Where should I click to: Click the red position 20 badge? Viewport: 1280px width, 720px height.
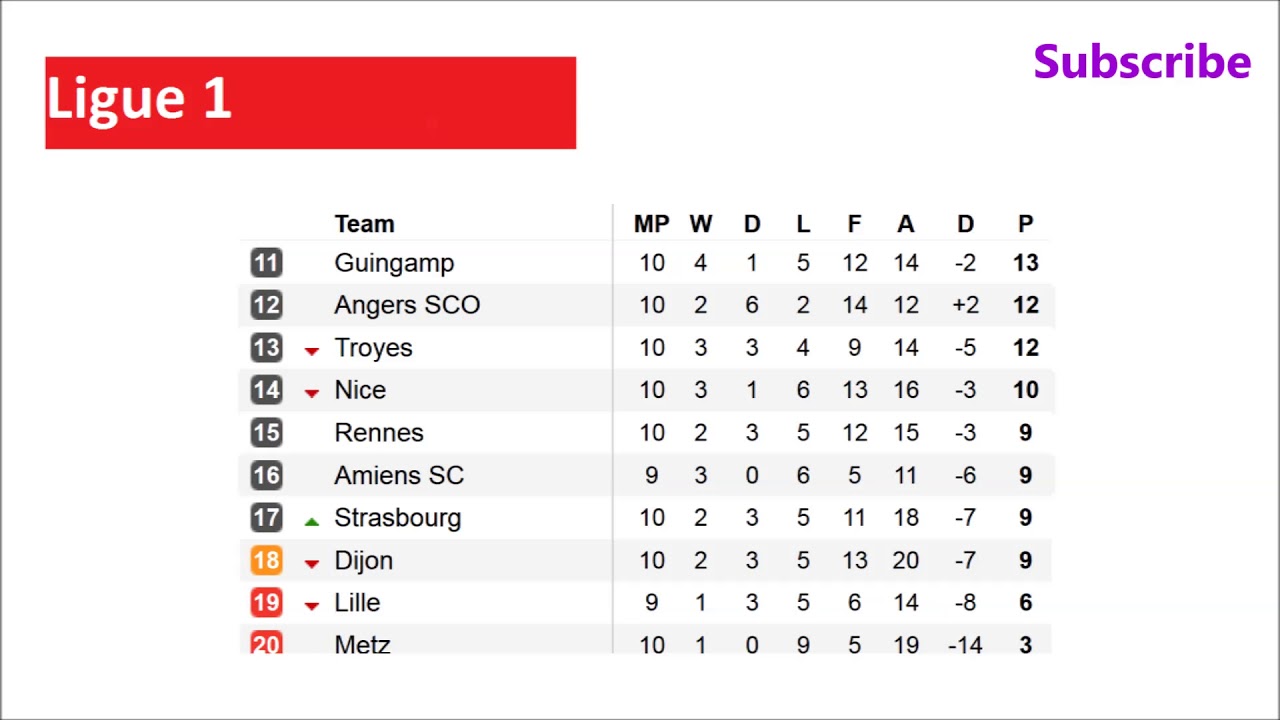(266, 644)
